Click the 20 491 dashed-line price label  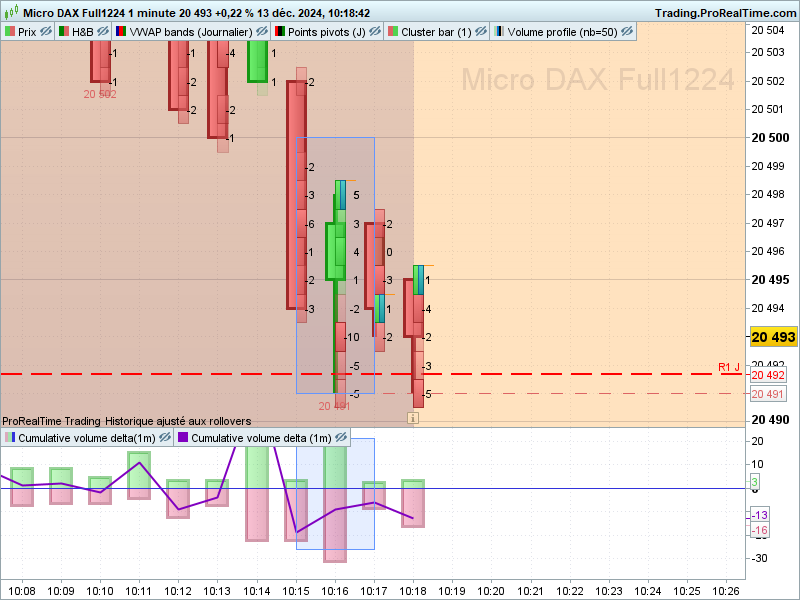pos(767,394)
